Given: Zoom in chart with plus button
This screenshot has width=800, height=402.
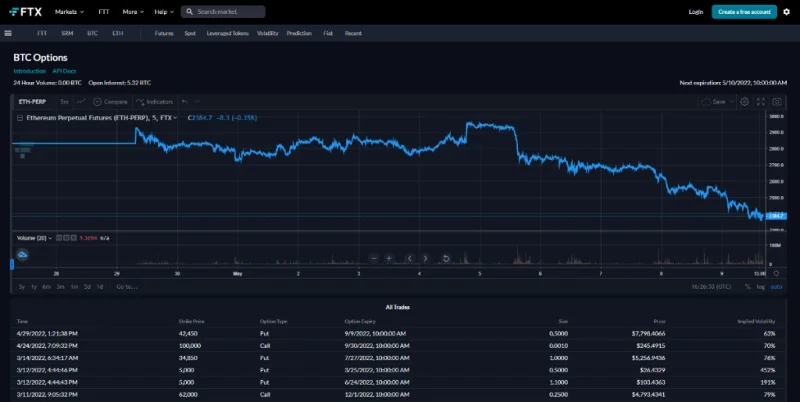Looking at the screenshot, I should click(x=389, y=258).
